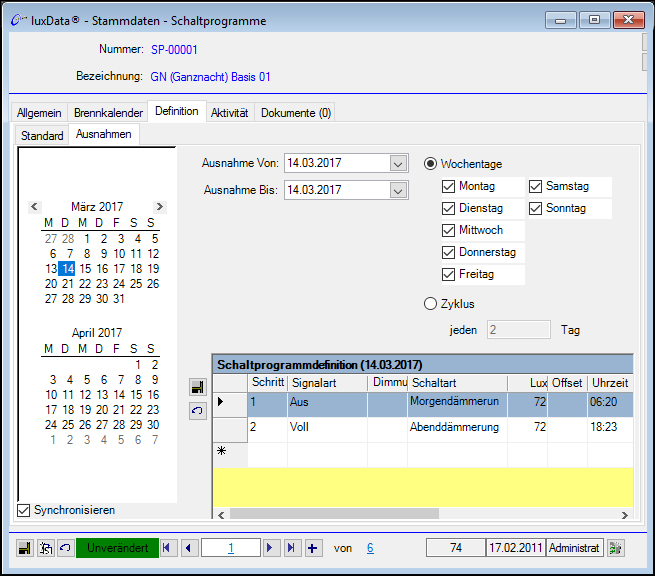The image size is (655, 576).
Task: Switch to the Brennkalender tab
Action: pyautogui.click(x=108, y=113)
